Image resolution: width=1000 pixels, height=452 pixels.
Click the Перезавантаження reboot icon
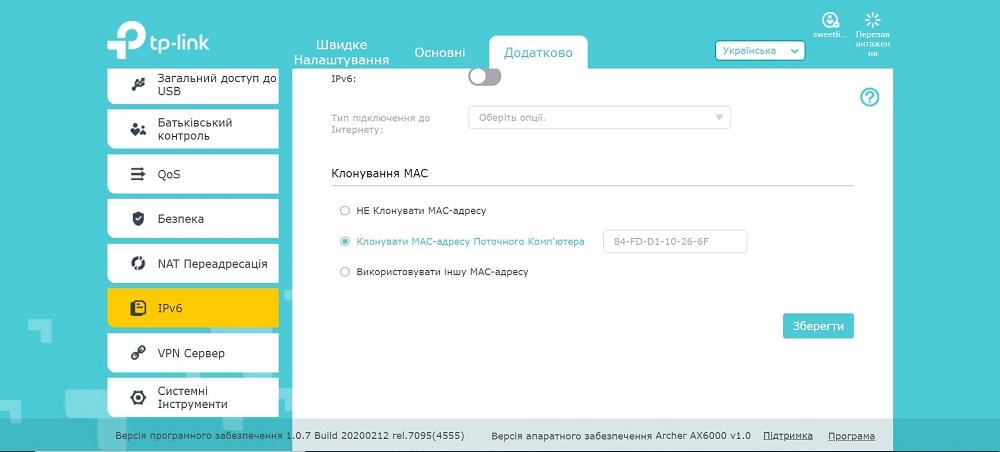[x=872, y=20]
